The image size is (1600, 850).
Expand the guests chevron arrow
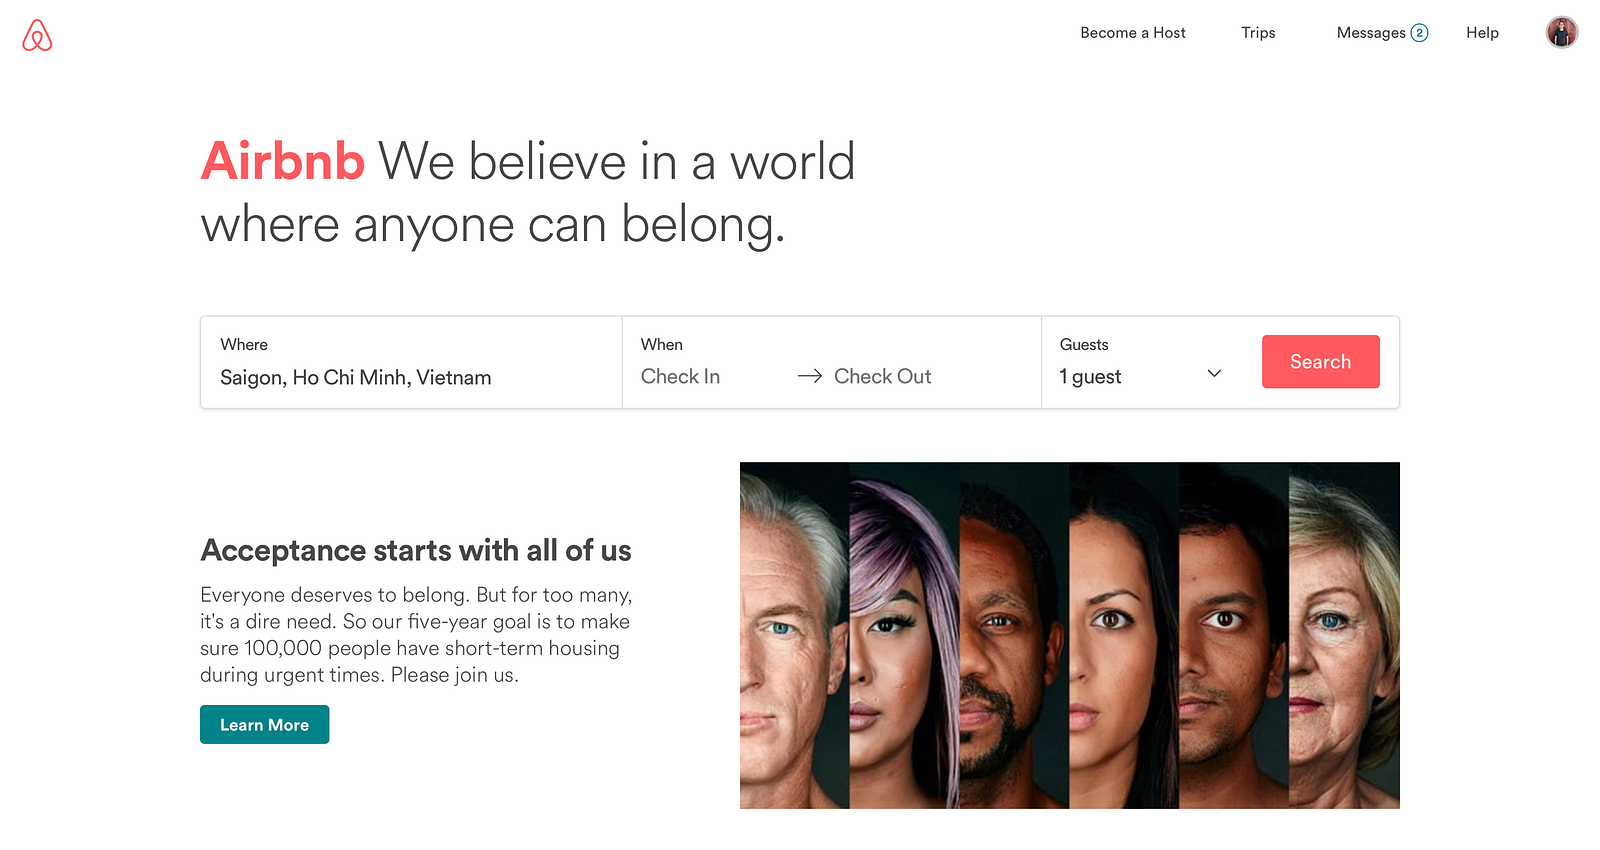coord(1214,374)
